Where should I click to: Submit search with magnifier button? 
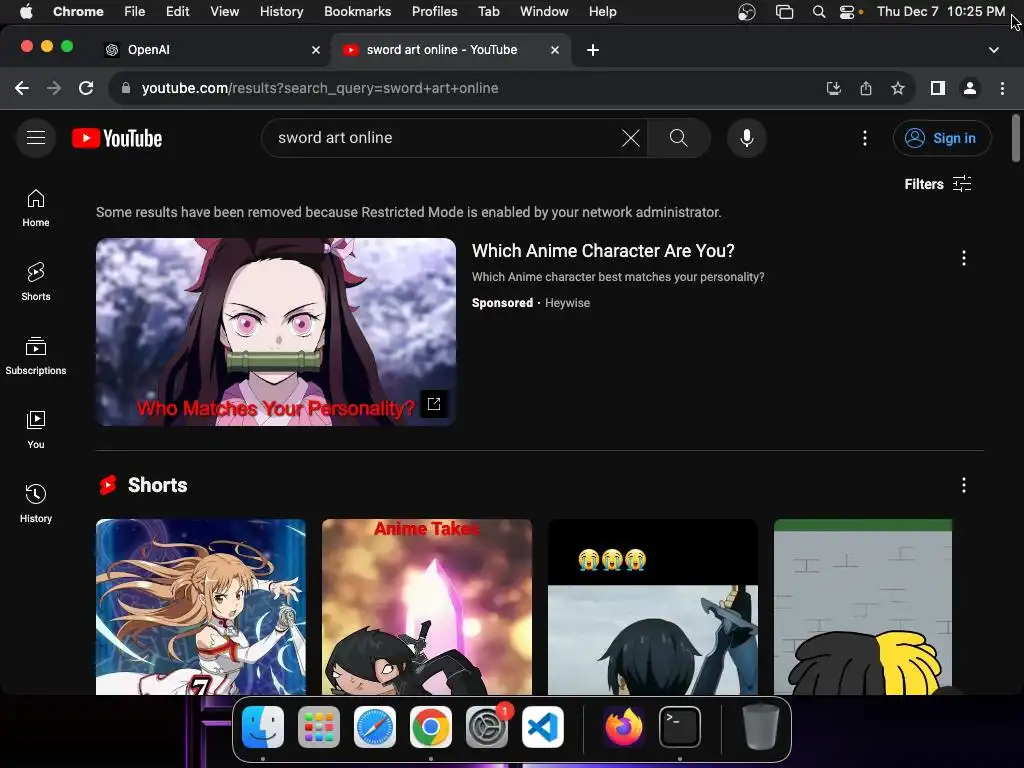679,138
